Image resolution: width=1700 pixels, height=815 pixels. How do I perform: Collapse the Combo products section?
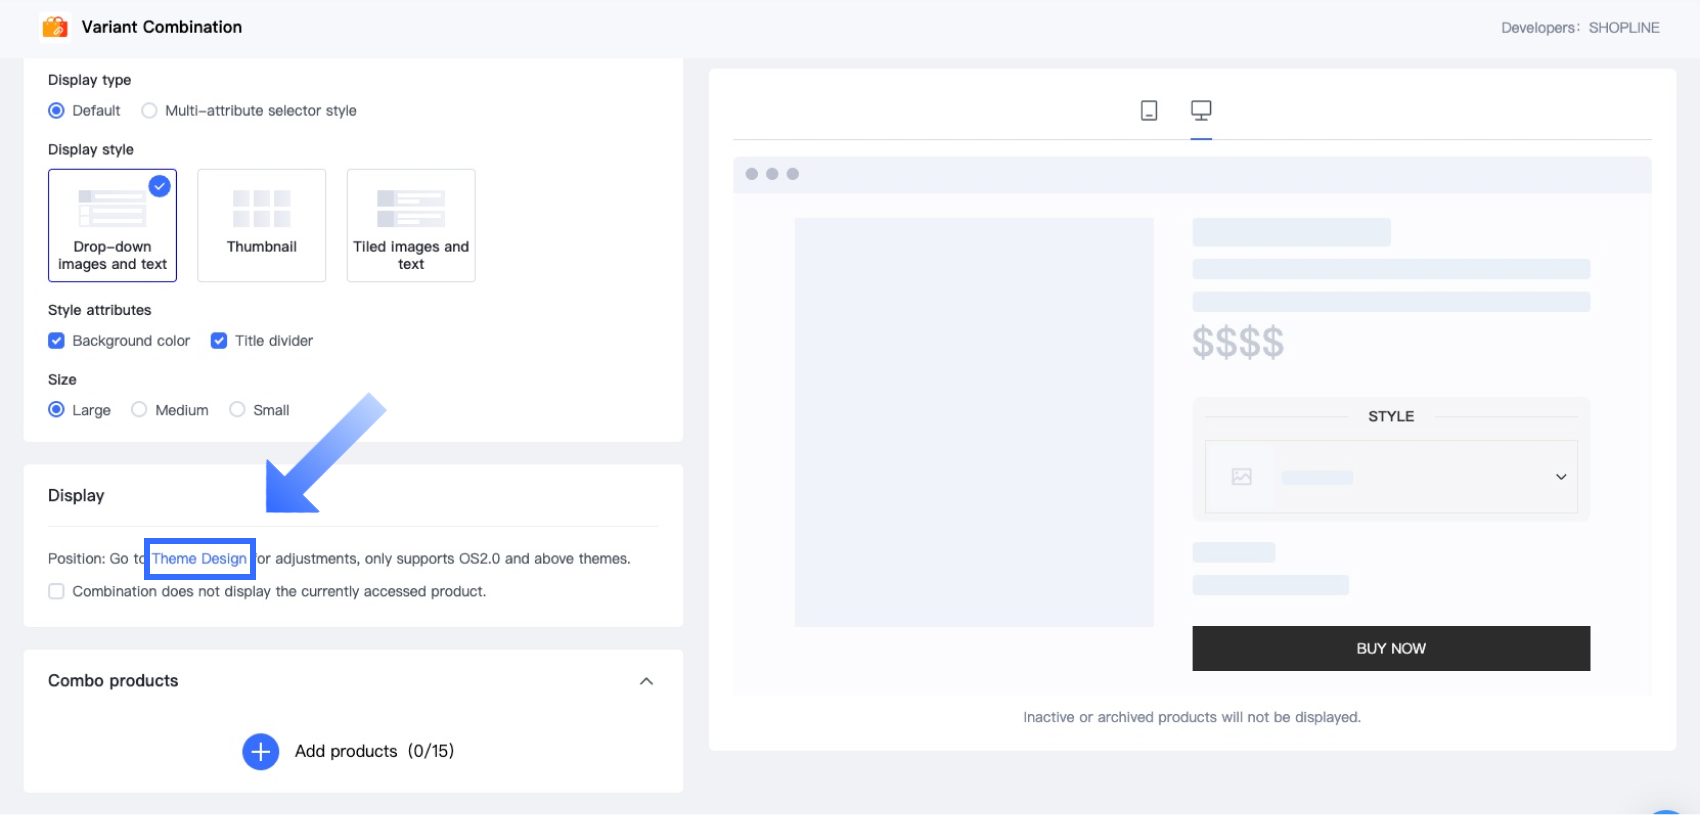[647, 681]
